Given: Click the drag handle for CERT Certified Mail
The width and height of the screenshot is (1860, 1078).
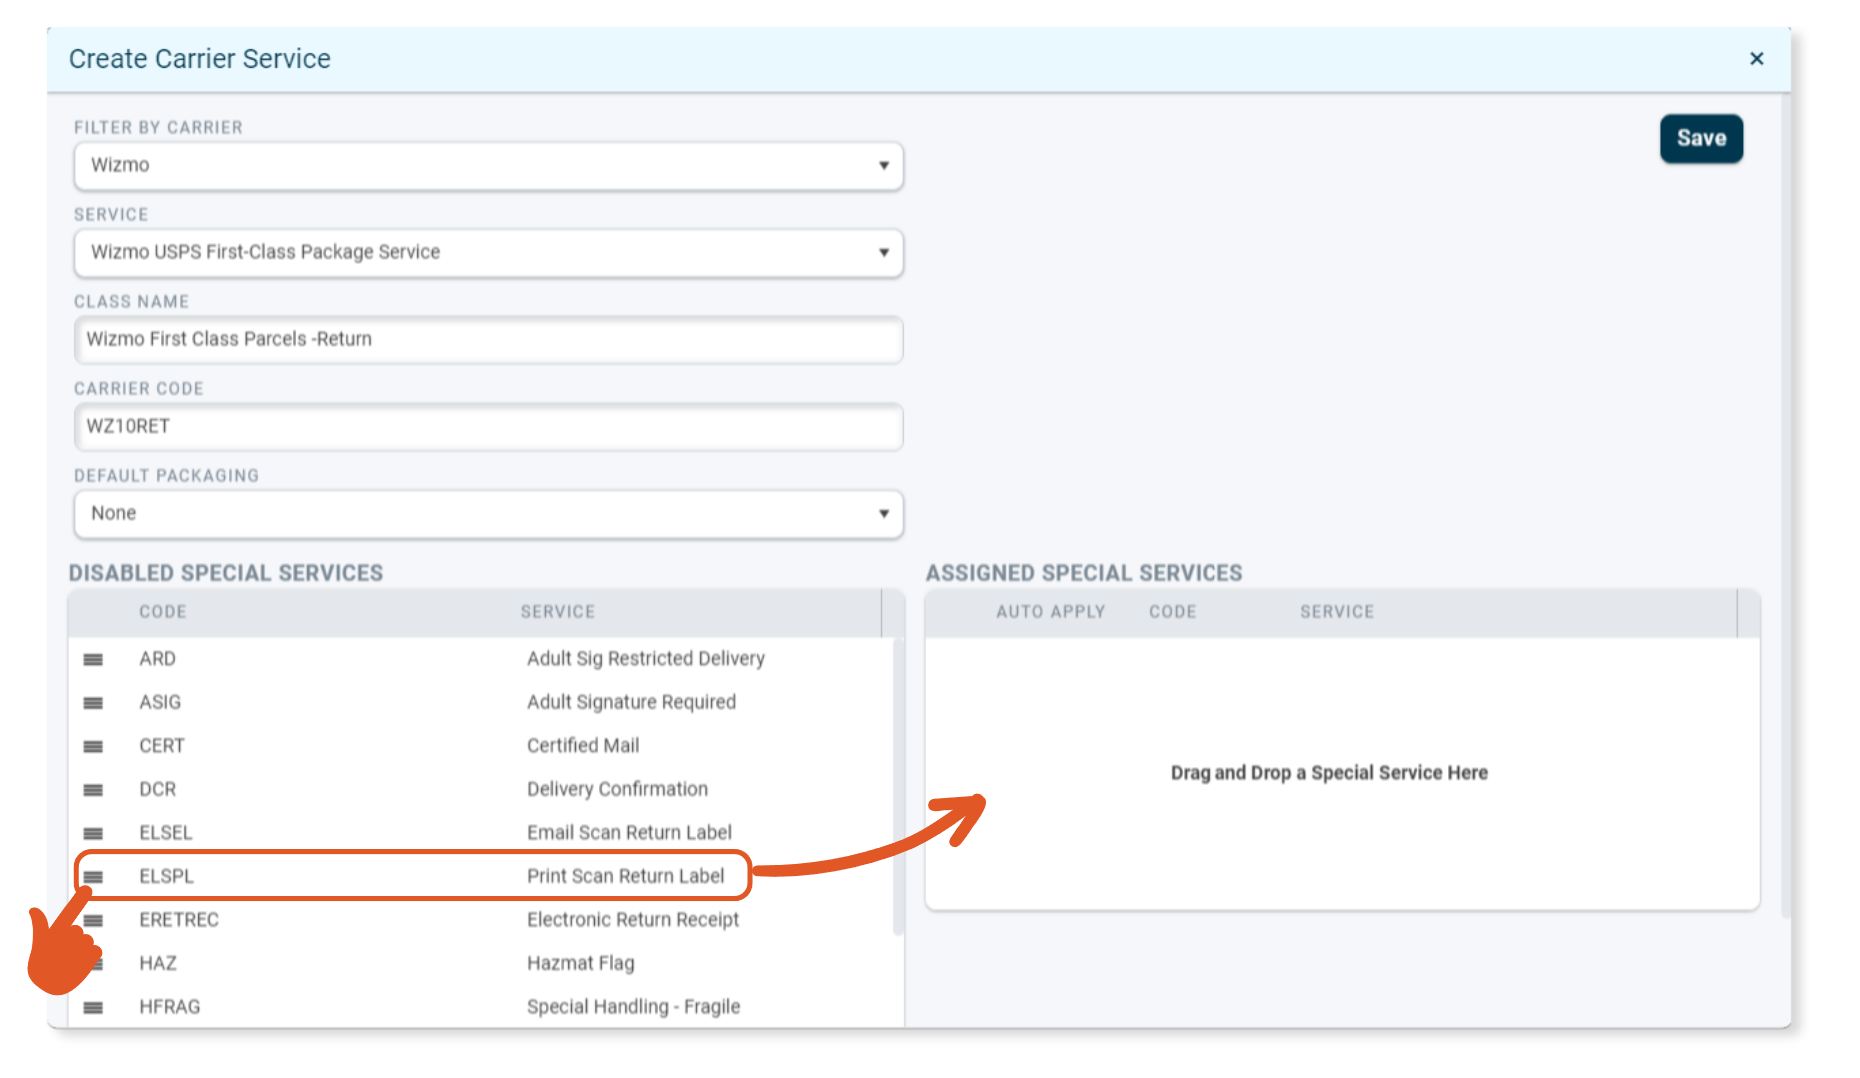Looking at the screenshot, I should pyautogui.click(x=93, y=745).
